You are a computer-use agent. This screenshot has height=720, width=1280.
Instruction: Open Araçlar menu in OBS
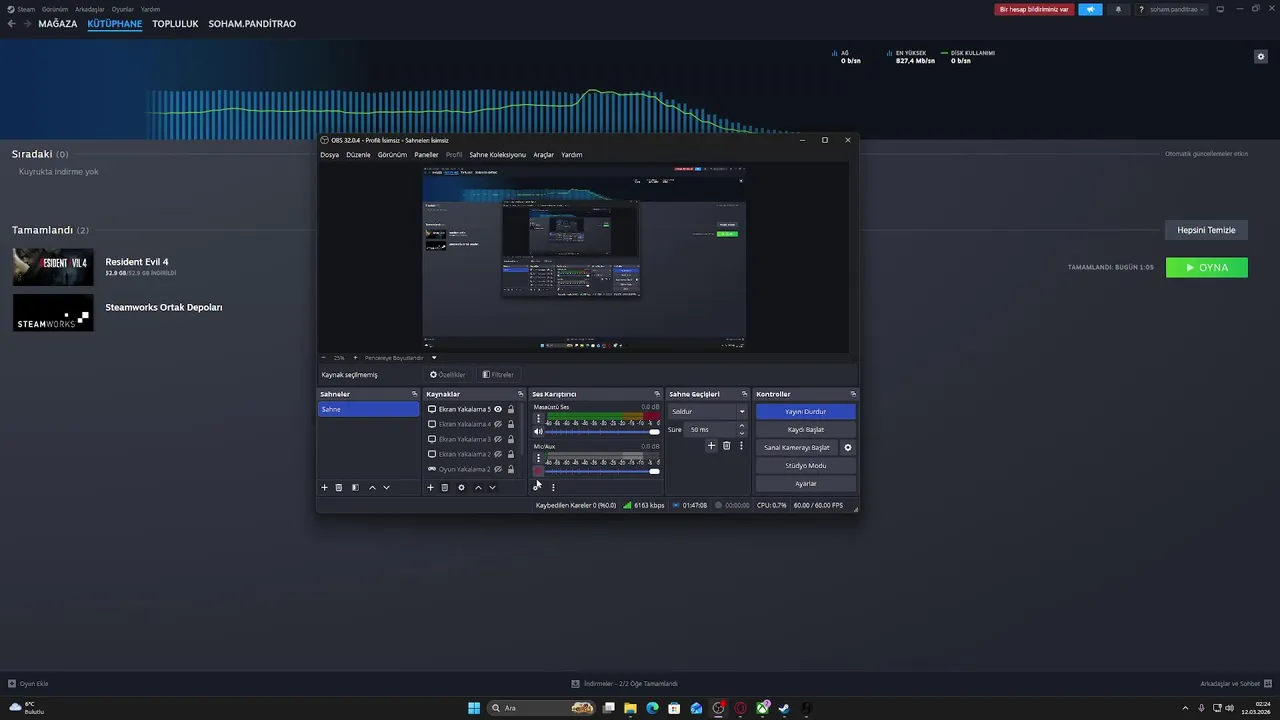point(543,155)
